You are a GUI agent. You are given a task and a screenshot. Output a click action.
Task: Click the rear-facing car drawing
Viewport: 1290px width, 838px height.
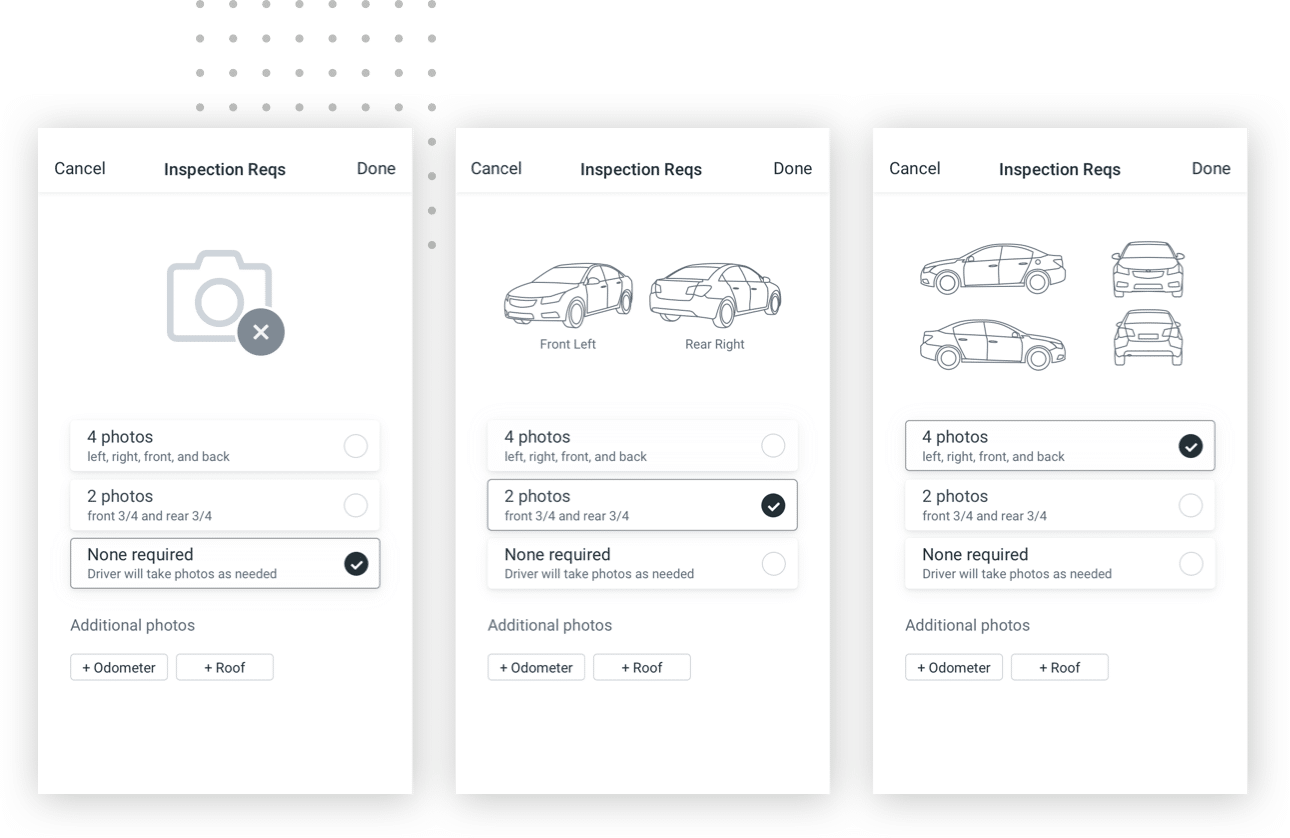point(1148,338)
